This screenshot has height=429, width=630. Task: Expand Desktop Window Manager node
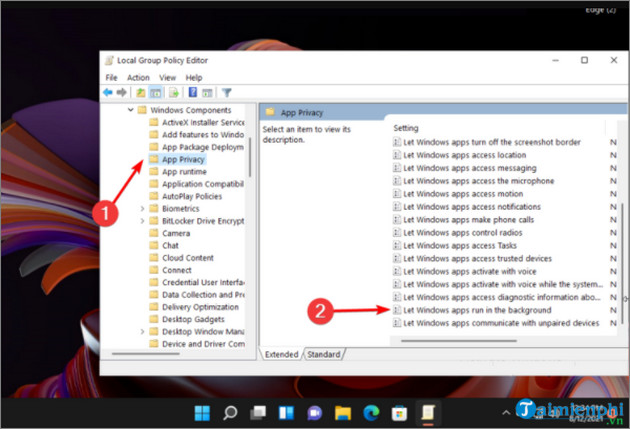142,332
